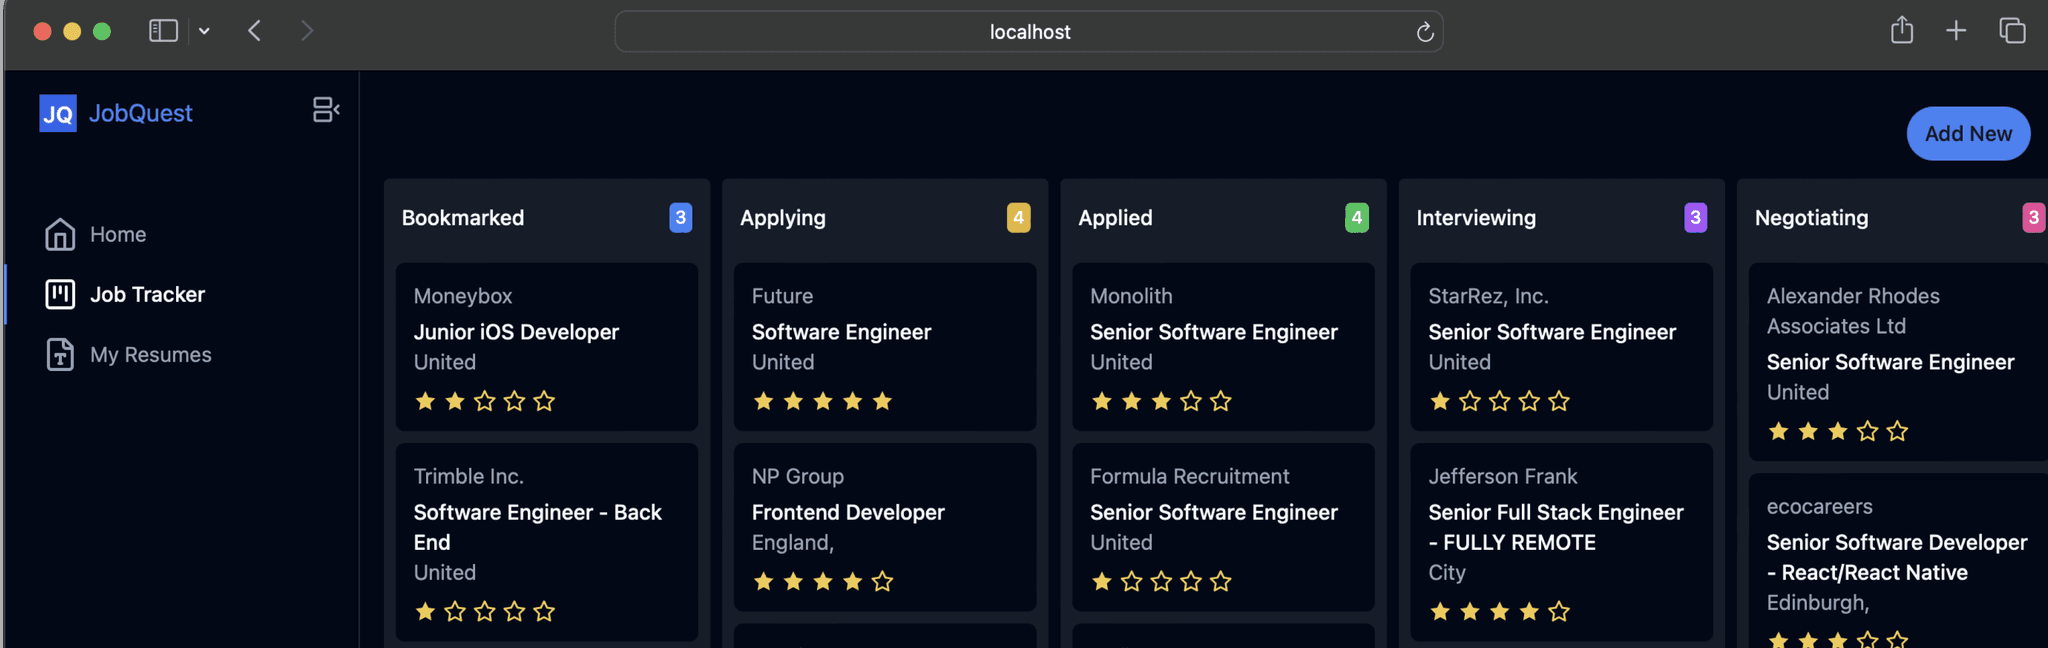The image size is (2048, 648).
Task: Click the localhost address bar
Action: pos(1029,32)
